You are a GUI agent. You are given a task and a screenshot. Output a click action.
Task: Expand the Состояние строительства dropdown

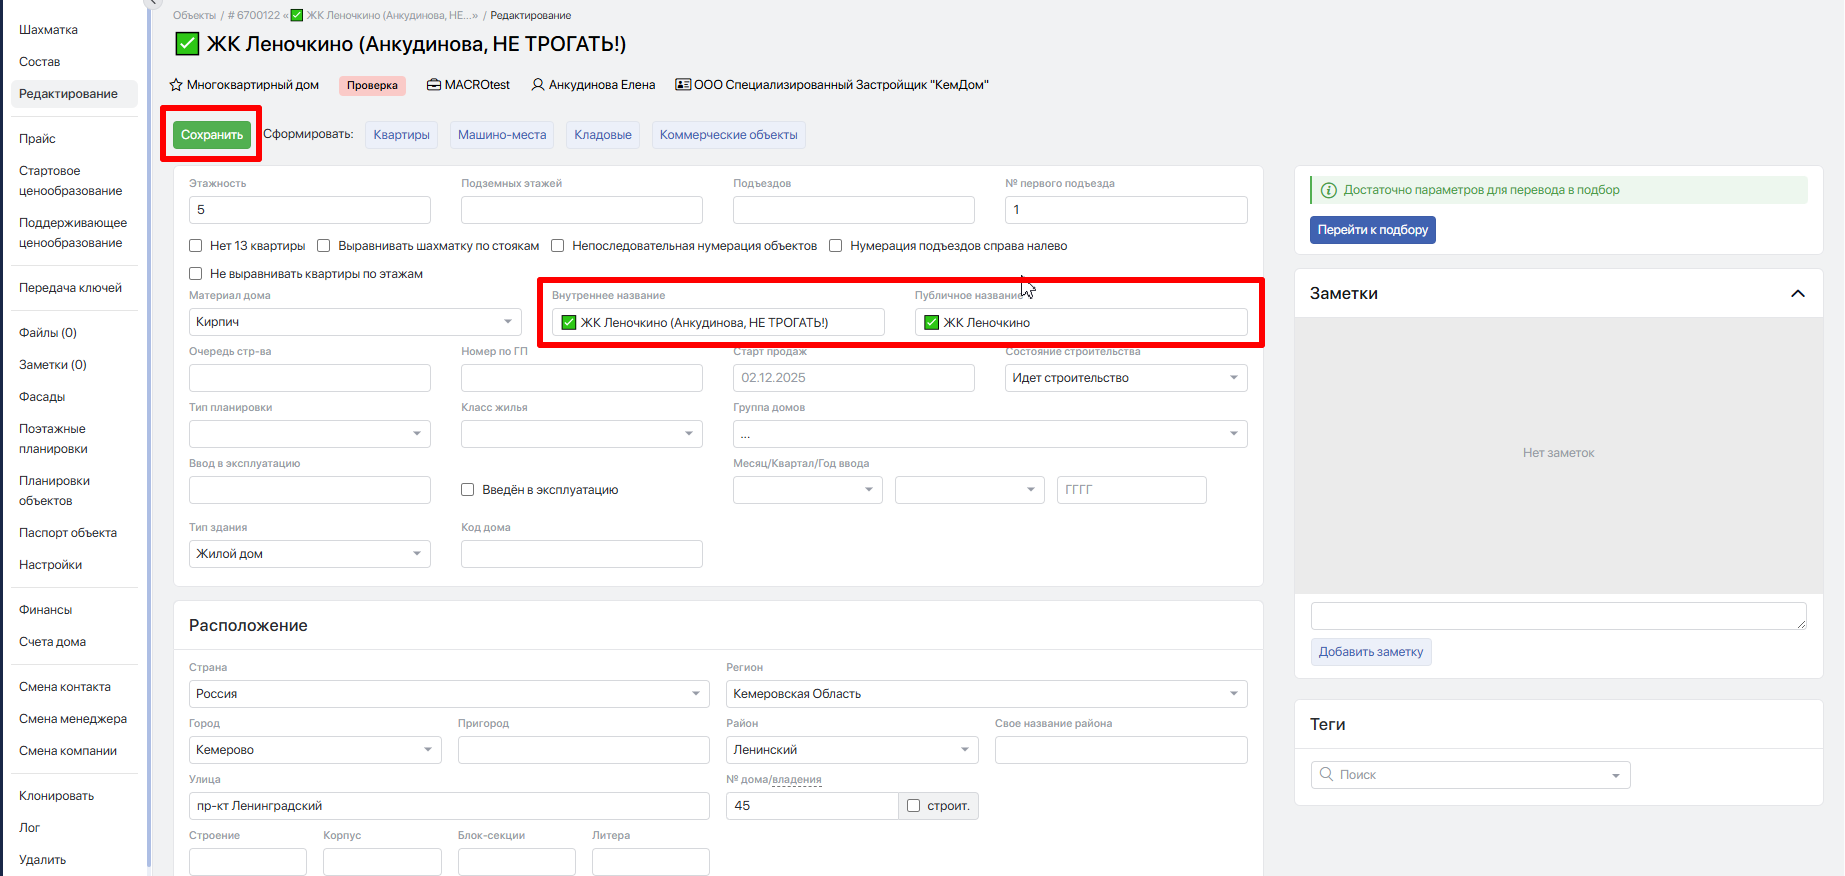(1126, 378)
